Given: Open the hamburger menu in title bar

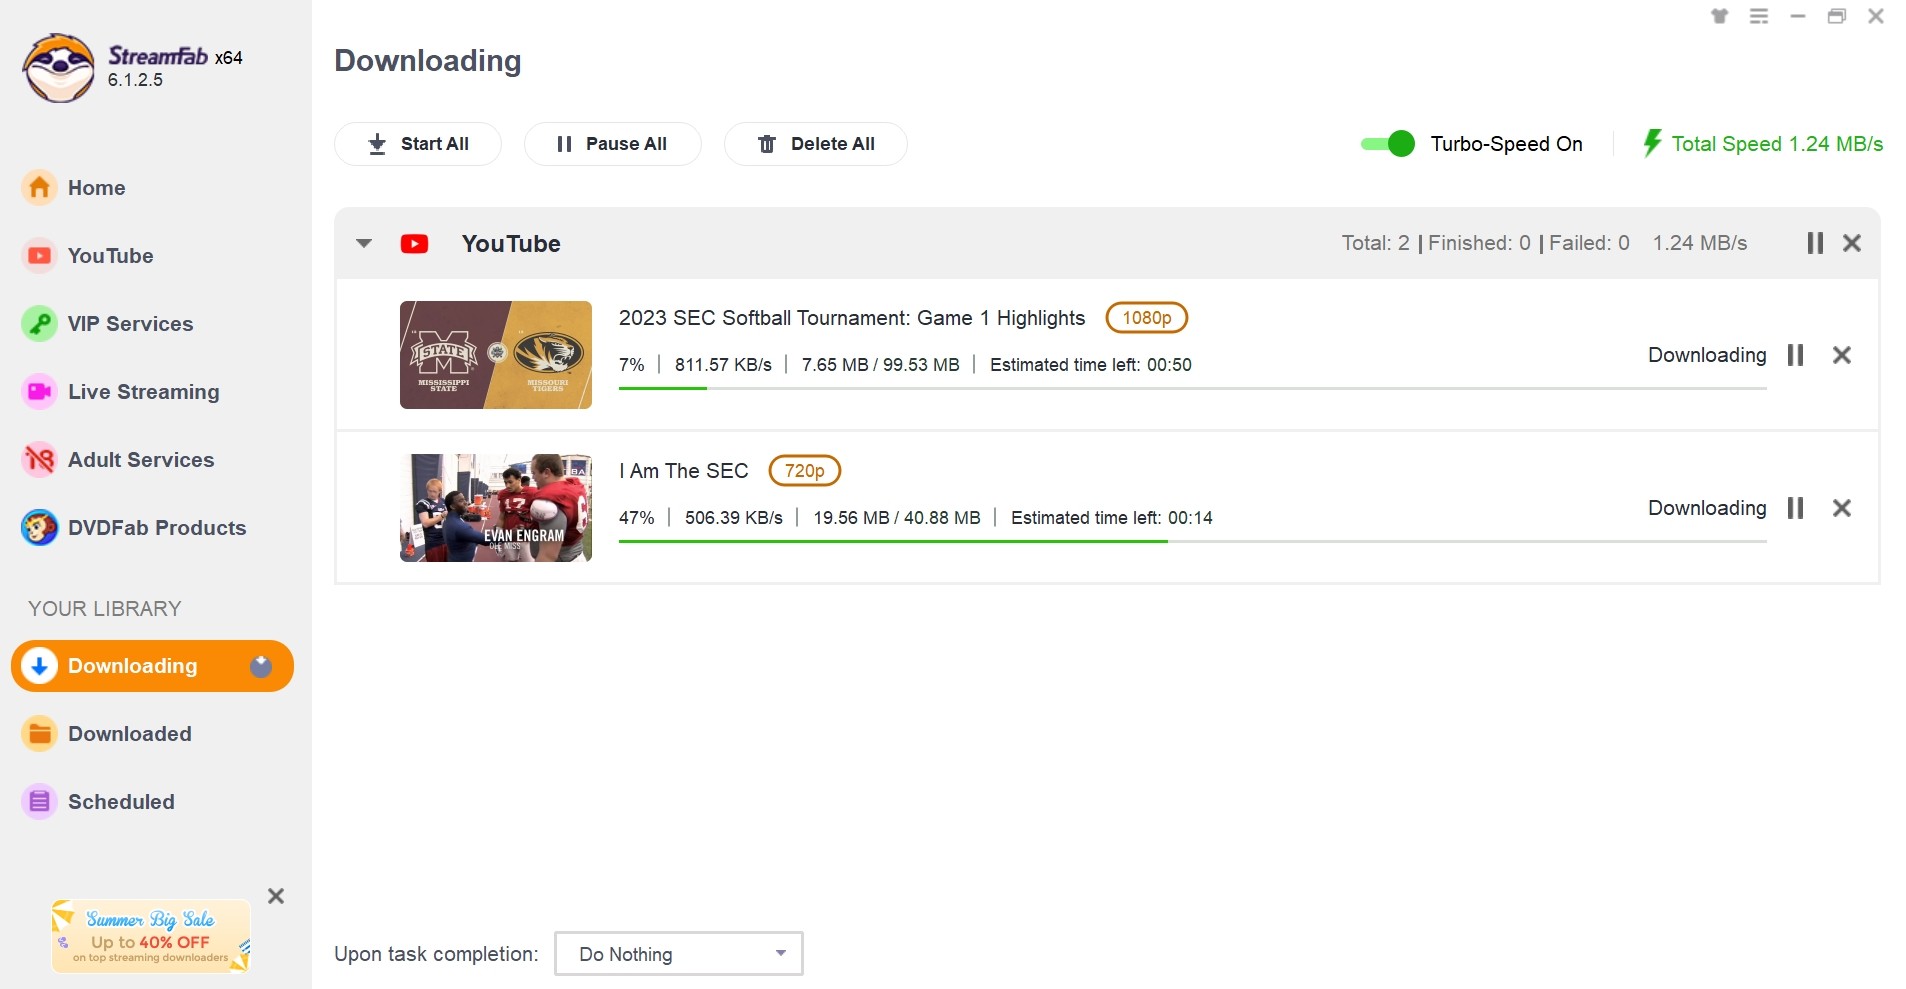Looking at the screenshot, I should click(x=1759, y=16).
